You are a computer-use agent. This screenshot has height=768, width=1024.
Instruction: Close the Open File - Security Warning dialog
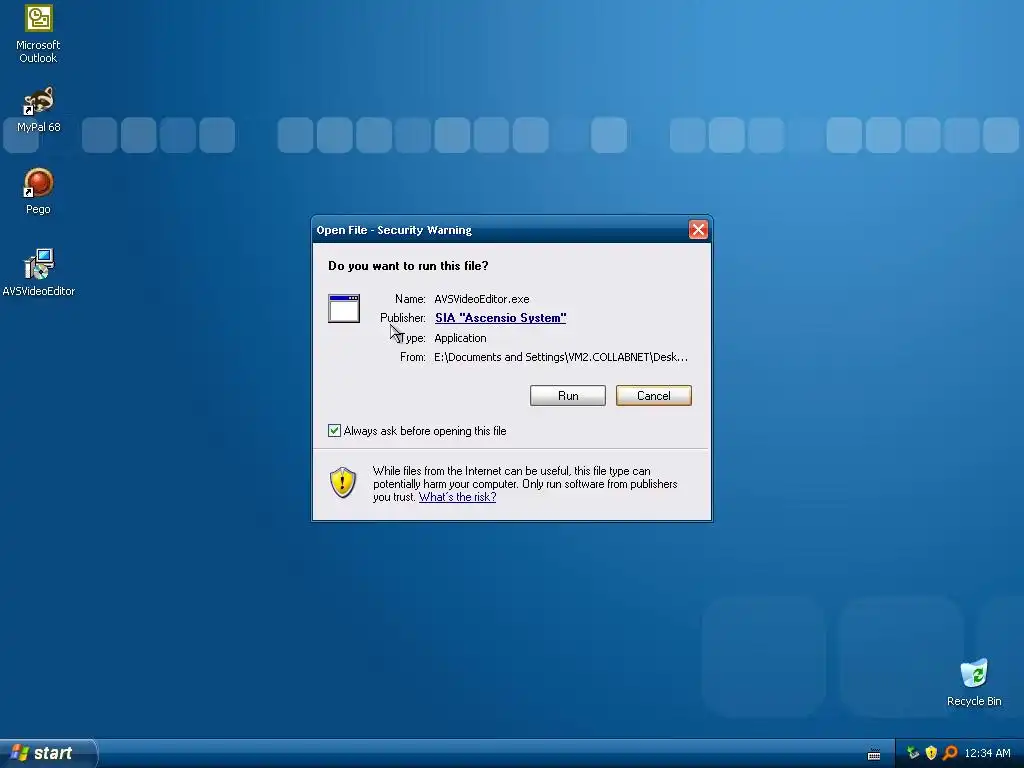point(698,230)
